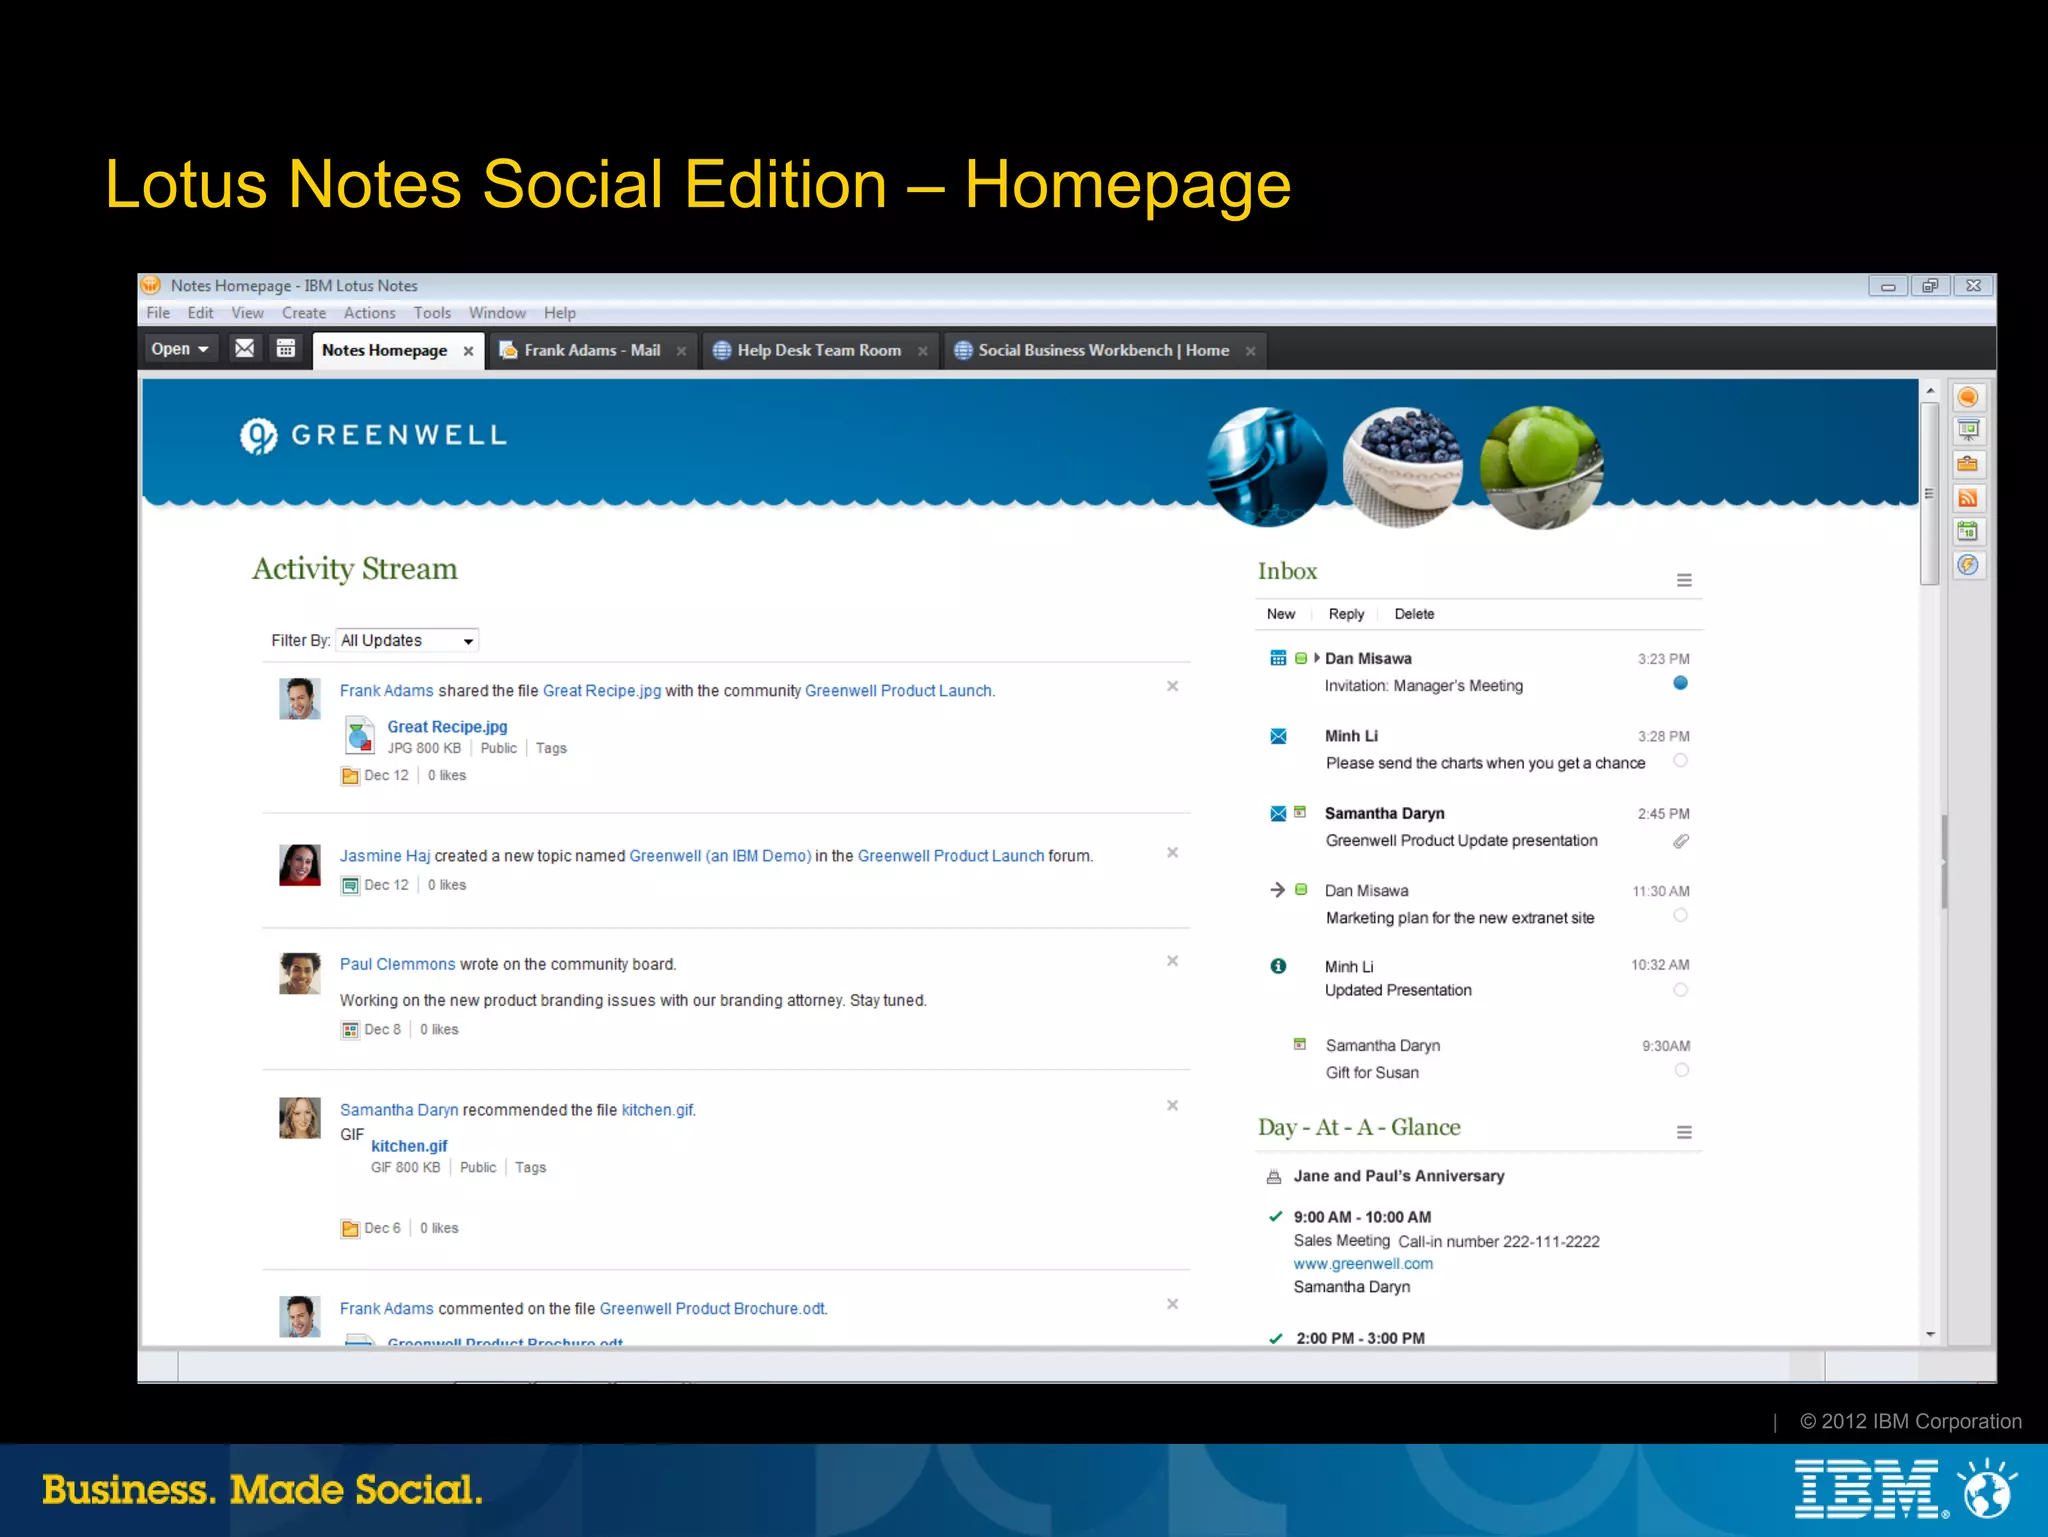Click Frank Adams avatar on Great Recipe post
The height and width of the screenshot is (1537, 2048).
300,698
